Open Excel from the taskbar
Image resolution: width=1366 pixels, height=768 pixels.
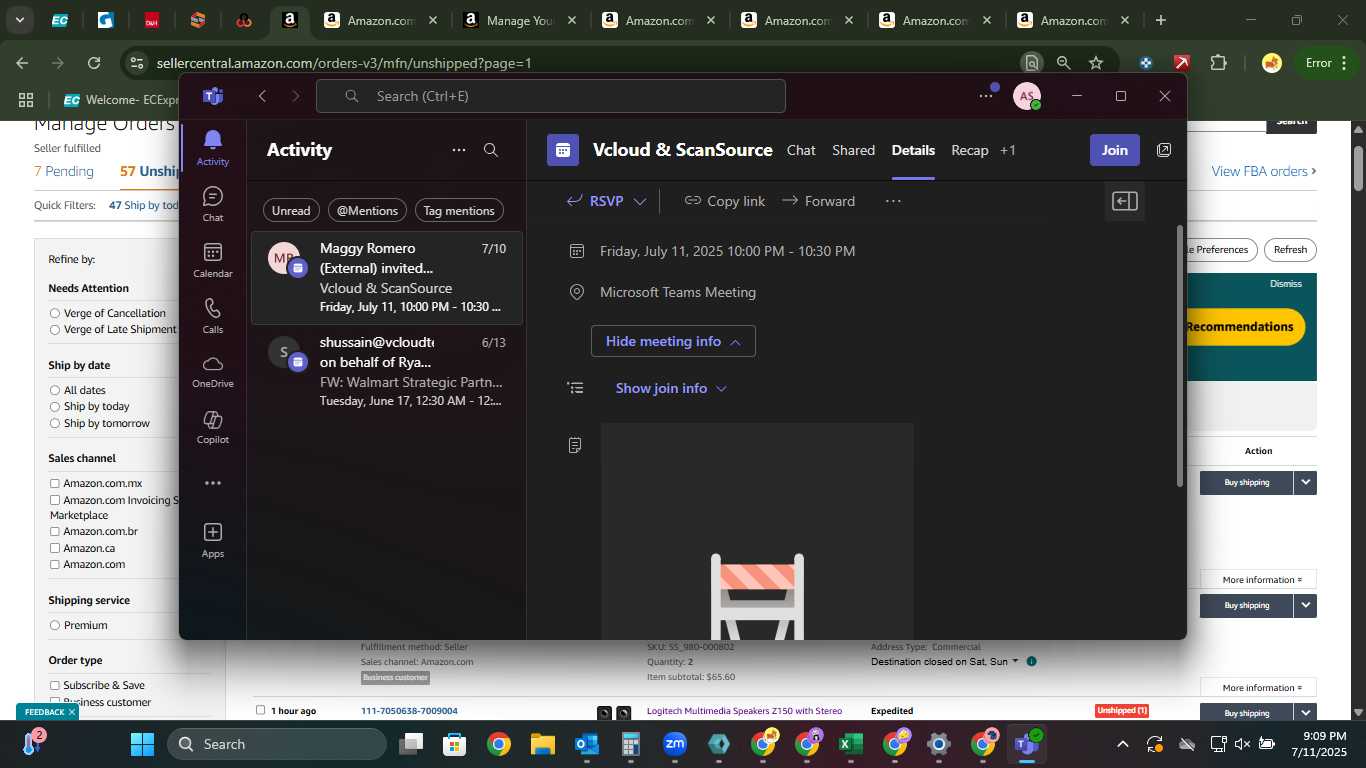click(x=851, y=744)
